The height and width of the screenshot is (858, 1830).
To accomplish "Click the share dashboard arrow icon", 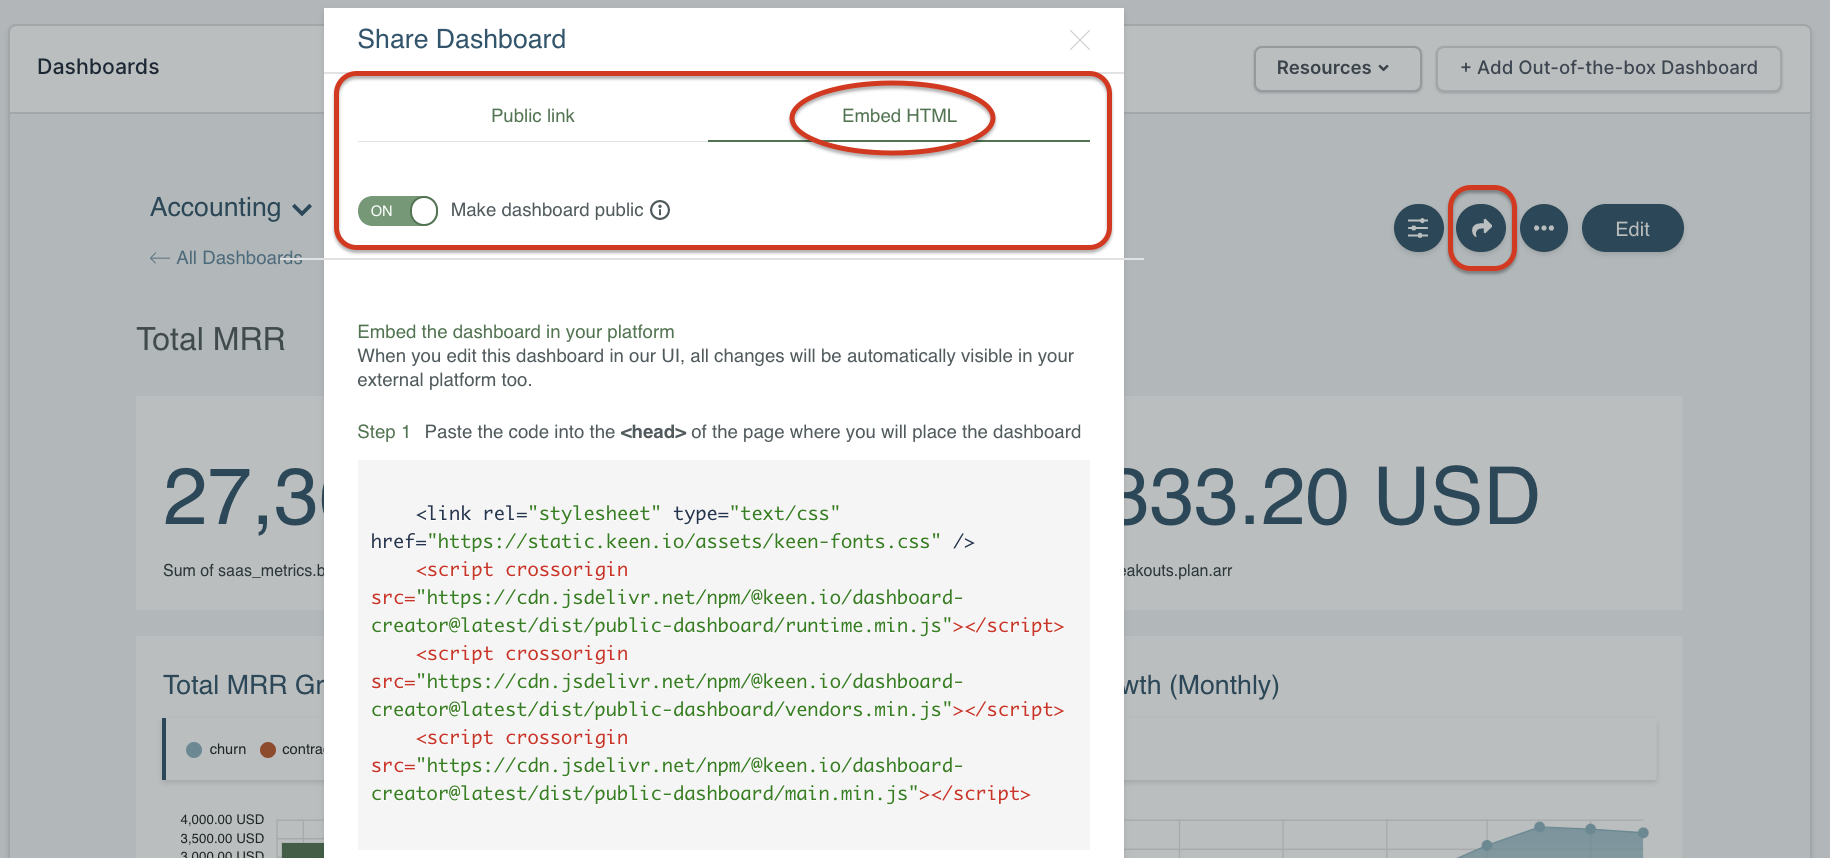I will point(1481,228).
